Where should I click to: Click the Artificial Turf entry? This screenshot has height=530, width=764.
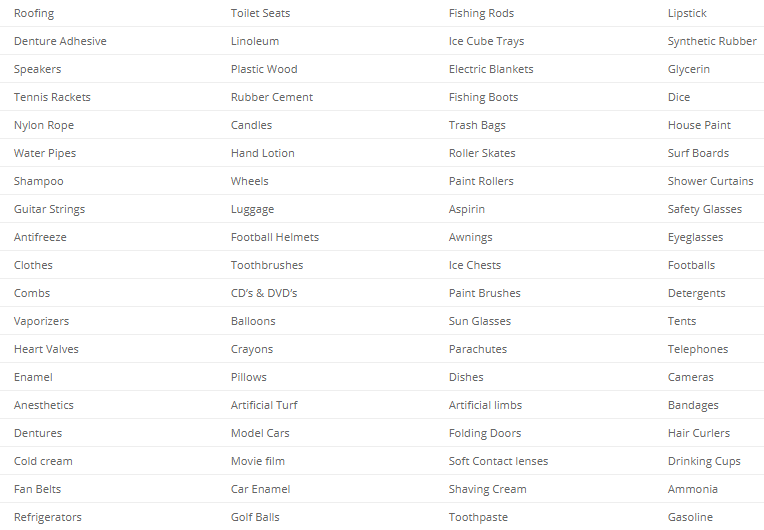264,405
